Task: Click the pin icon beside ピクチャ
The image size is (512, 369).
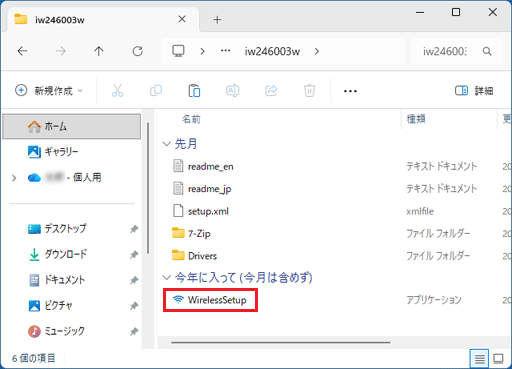Action: coord(134,306)
